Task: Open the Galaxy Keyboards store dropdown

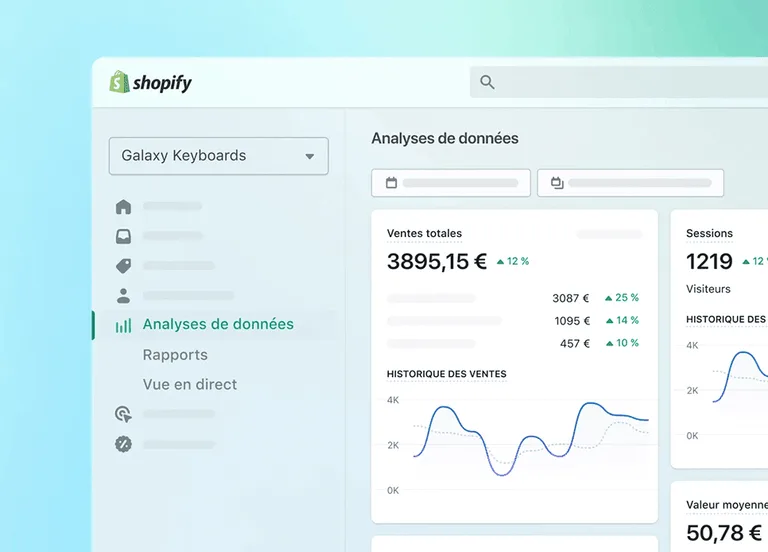Action: [x=218, y=156]
